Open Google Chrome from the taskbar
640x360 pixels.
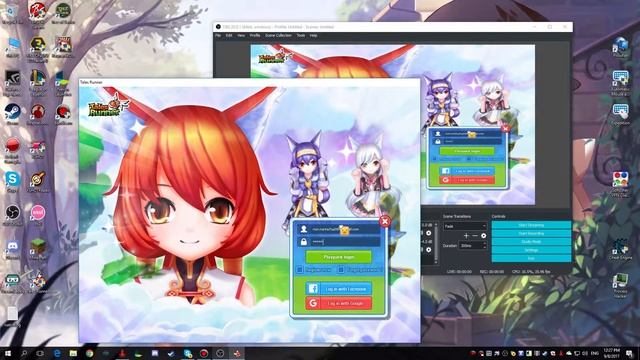tap(89, 353)
